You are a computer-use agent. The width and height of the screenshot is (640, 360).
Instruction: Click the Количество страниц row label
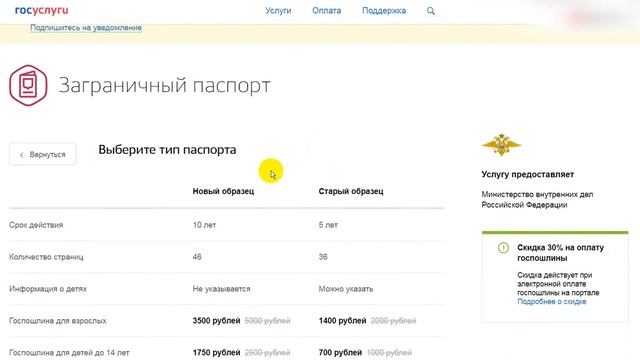[46, 257]
